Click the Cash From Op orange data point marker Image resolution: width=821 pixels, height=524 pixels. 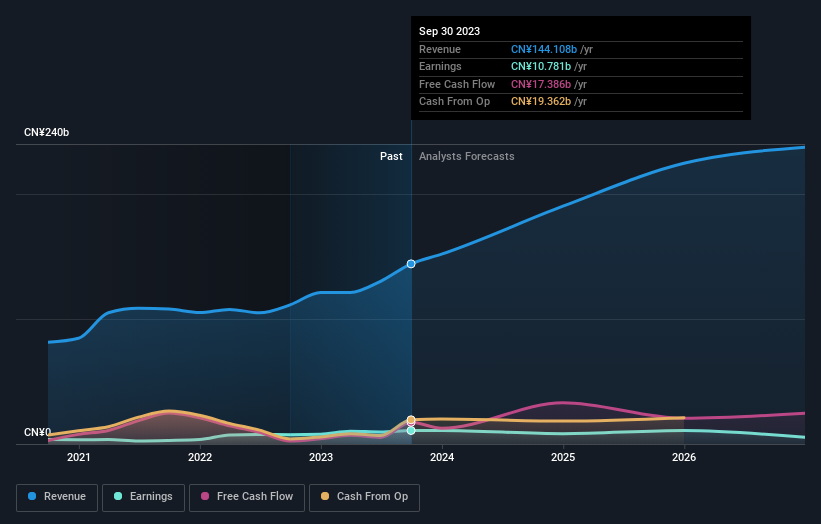coord(411,420)
